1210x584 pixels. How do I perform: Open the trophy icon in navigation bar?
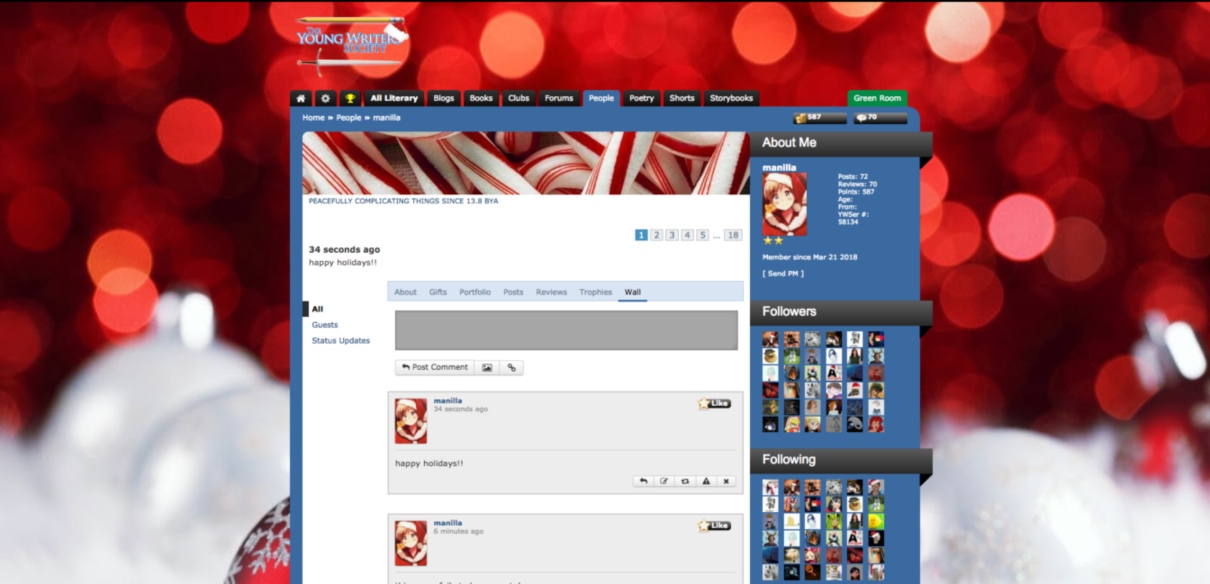[x=350, y=98]
